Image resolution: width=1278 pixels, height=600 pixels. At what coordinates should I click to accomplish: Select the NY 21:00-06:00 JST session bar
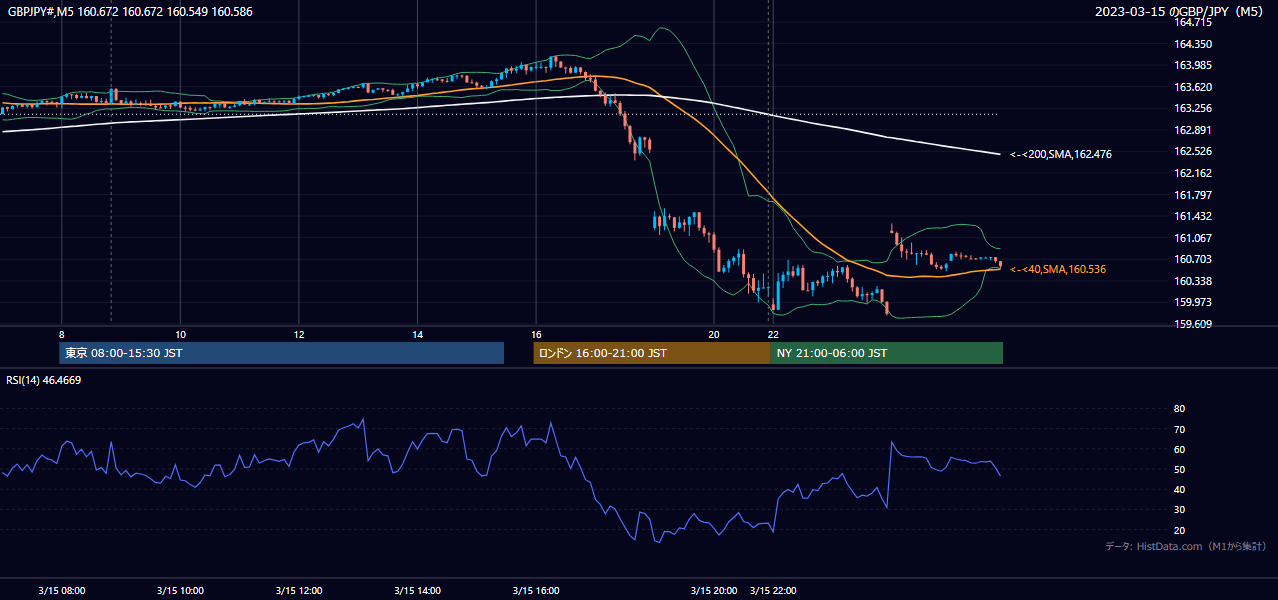pos(887,353)
